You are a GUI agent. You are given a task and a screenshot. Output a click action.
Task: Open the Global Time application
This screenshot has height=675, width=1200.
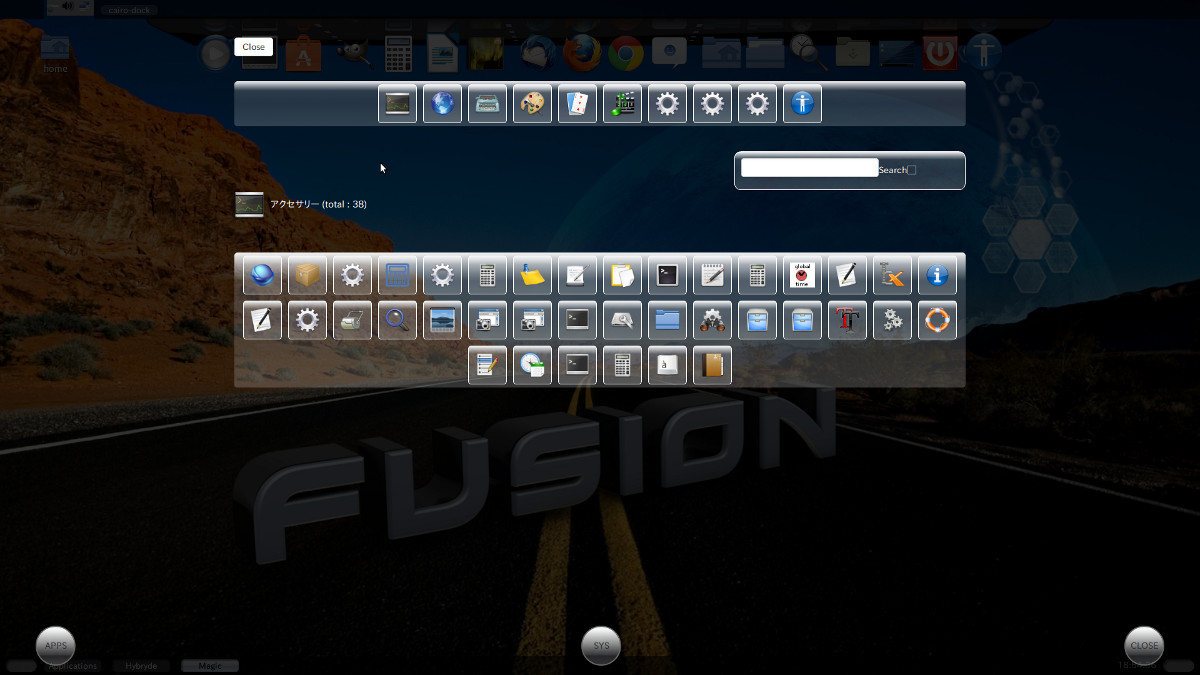(x=802, y=275)
